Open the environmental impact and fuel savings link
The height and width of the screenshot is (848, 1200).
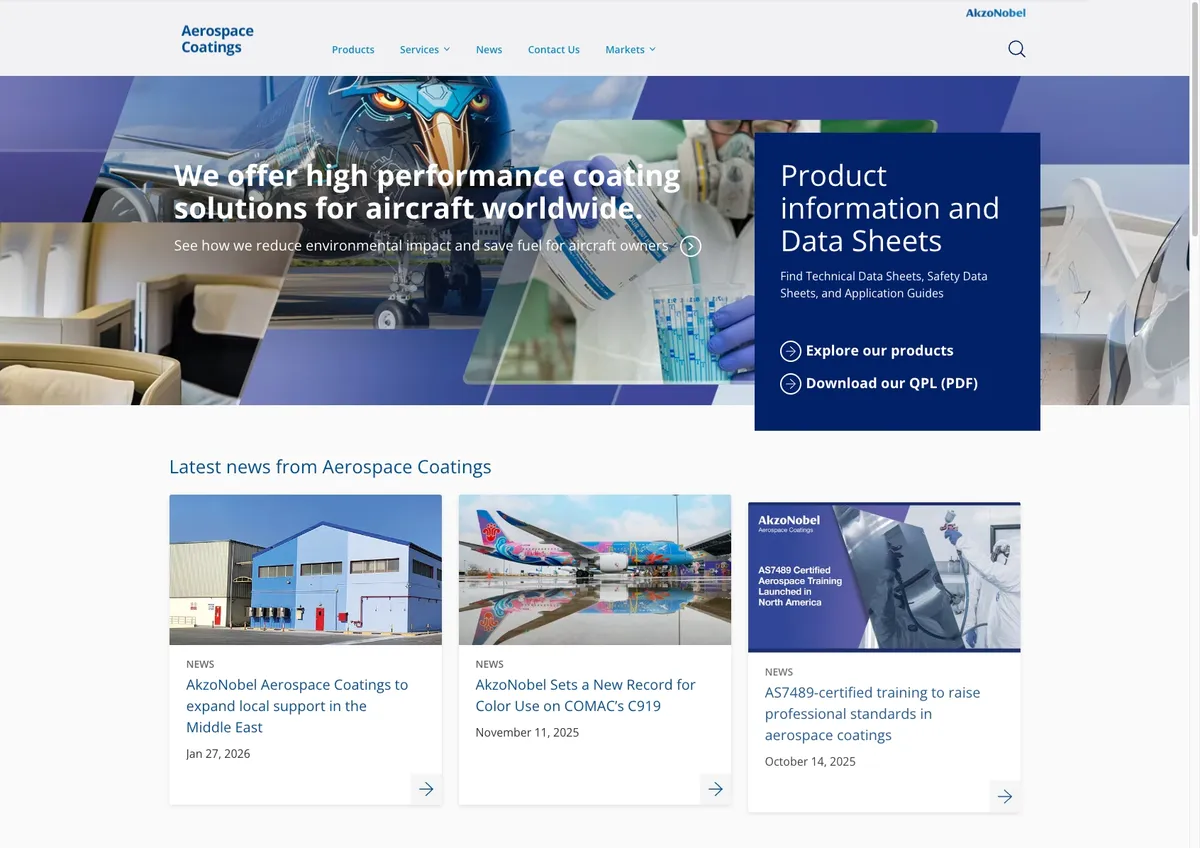(421, 245)
